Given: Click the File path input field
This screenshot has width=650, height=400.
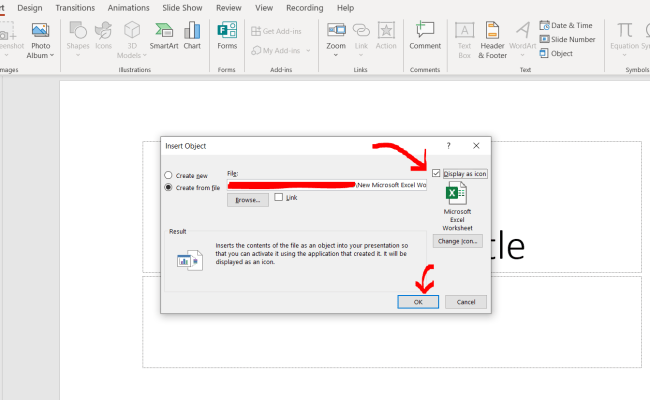Looking at the screenshot, I should pyautogui.click(x=327, y=185).
